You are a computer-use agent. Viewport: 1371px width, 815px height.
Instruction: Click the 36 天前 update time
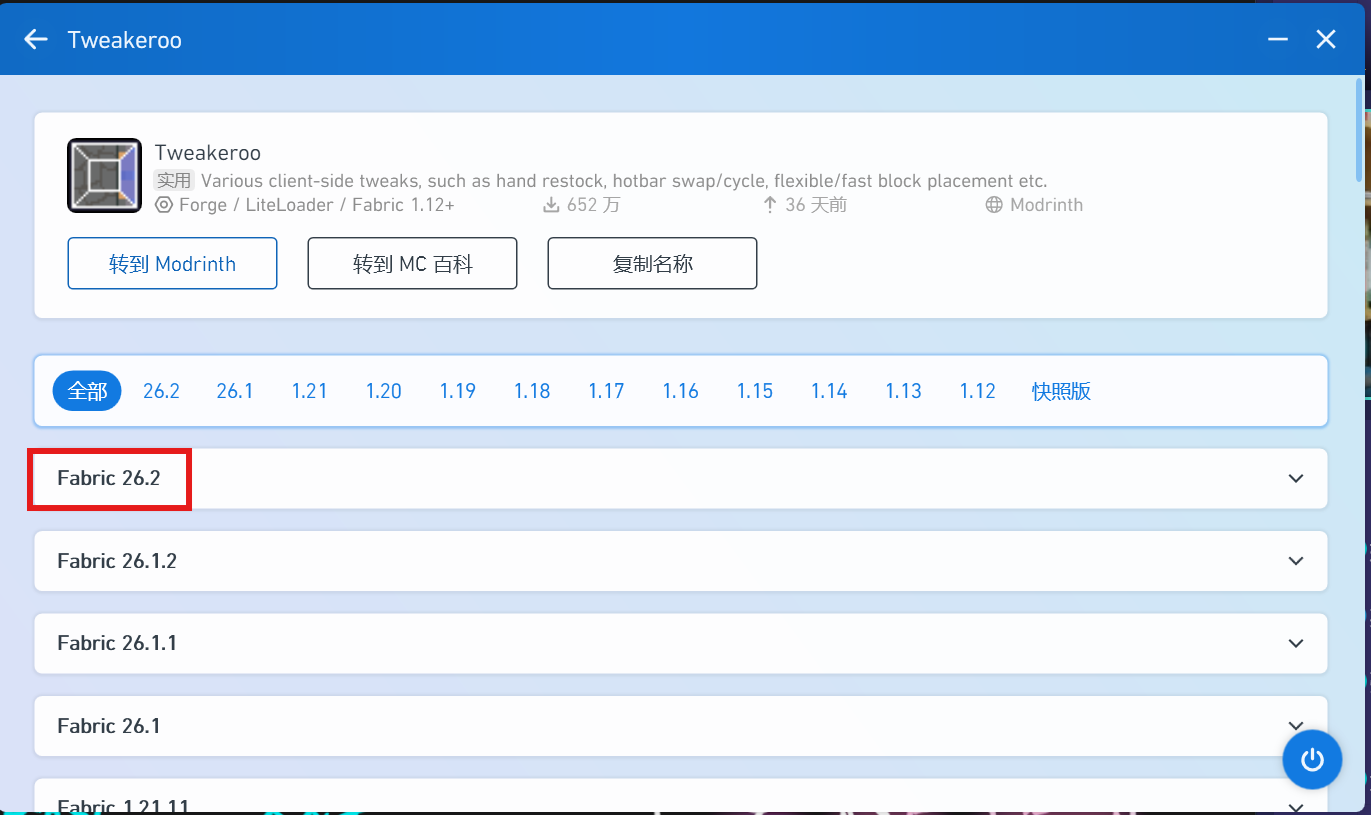point(817,205)
